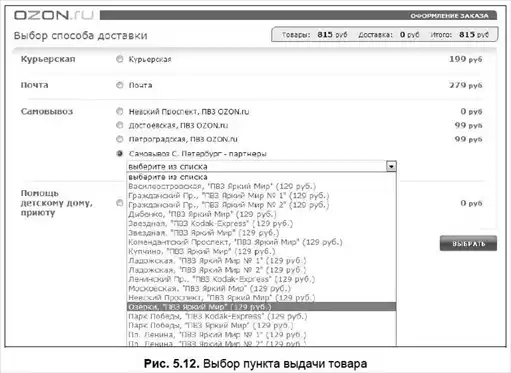
Task: Click the ВЫБРАТЬ button
Action: [x=468, y=243]
